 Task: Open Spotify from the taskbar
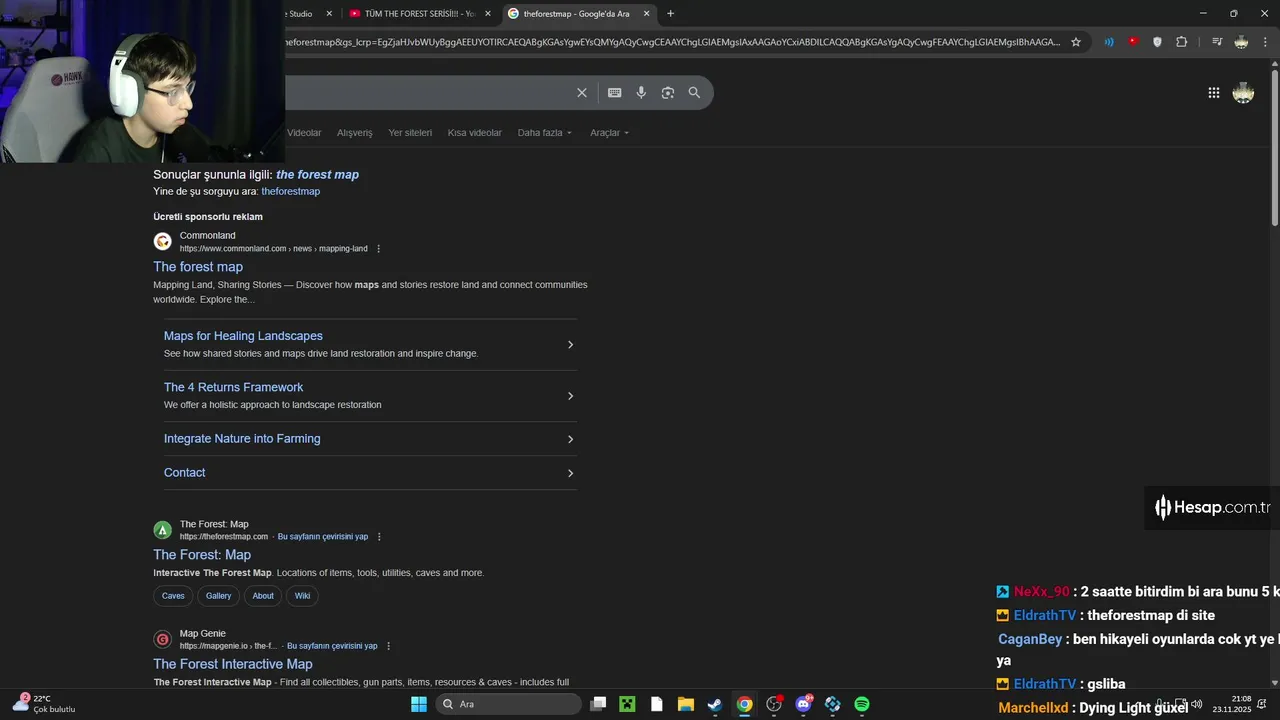[862, 704]
